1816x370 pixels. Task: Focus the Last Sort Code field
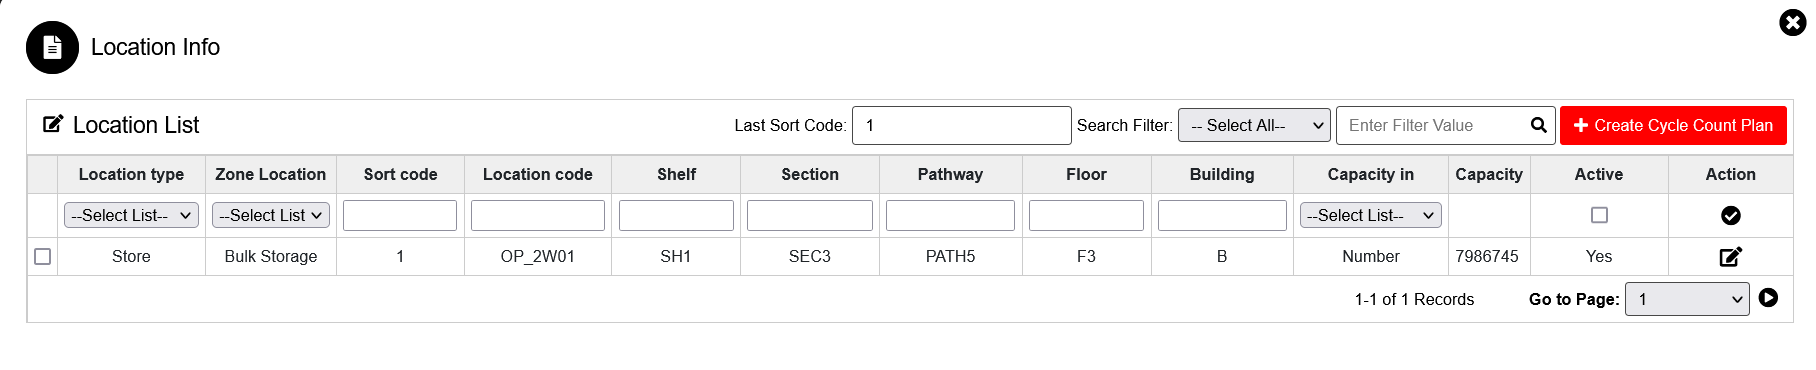(x=961, y=125)
